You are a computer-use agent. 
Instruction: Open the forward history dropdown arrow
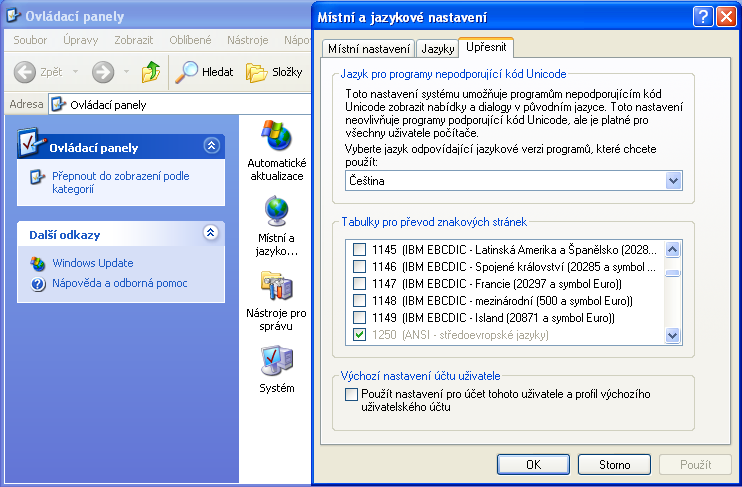(x=126, y=72)
